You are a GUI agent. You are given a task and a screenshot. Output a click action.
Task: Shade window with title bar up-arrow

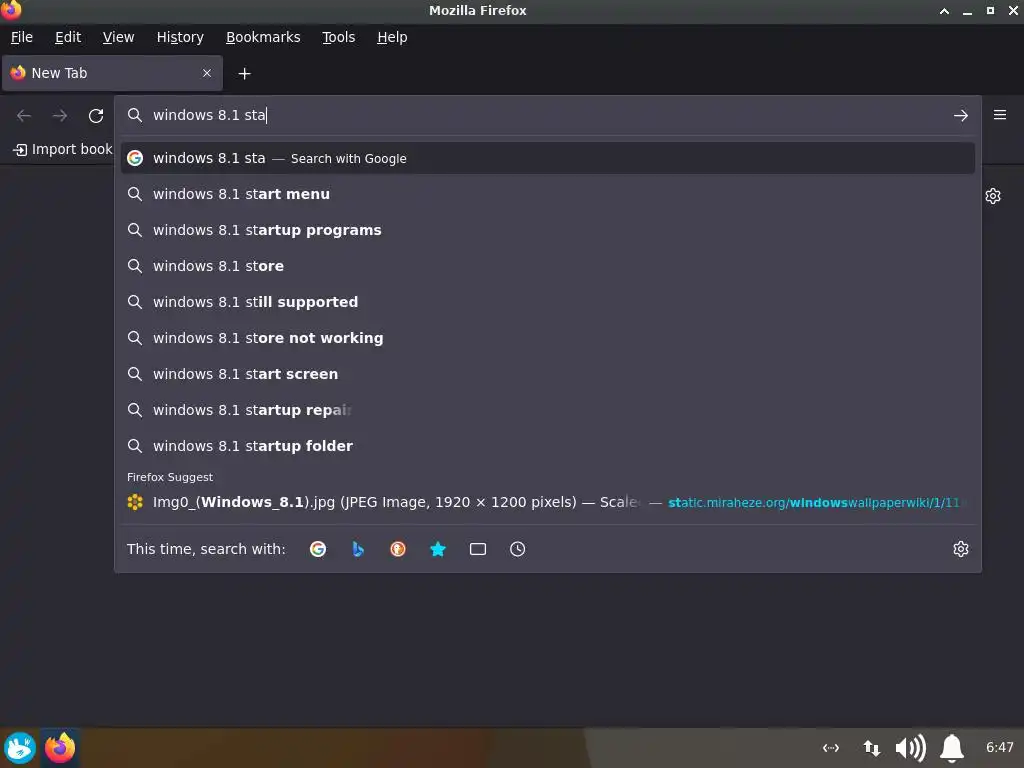coord(944,11)
